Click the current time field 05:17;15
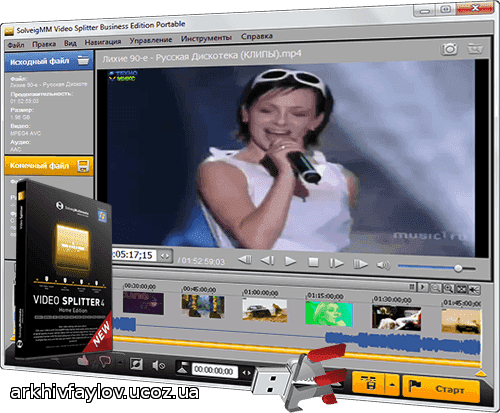The height and width of the screenshot is (413, 500). 135,255
